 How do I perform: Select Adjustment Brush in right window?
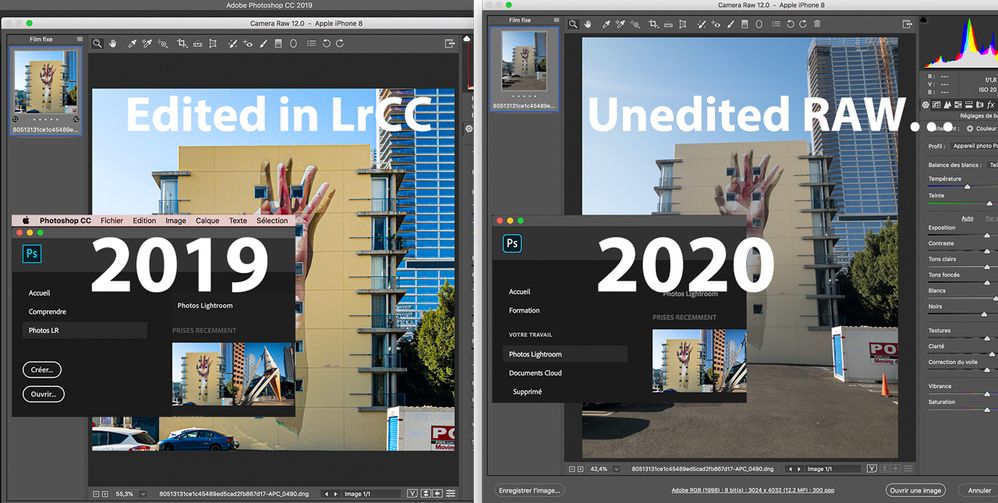[730, 24]
